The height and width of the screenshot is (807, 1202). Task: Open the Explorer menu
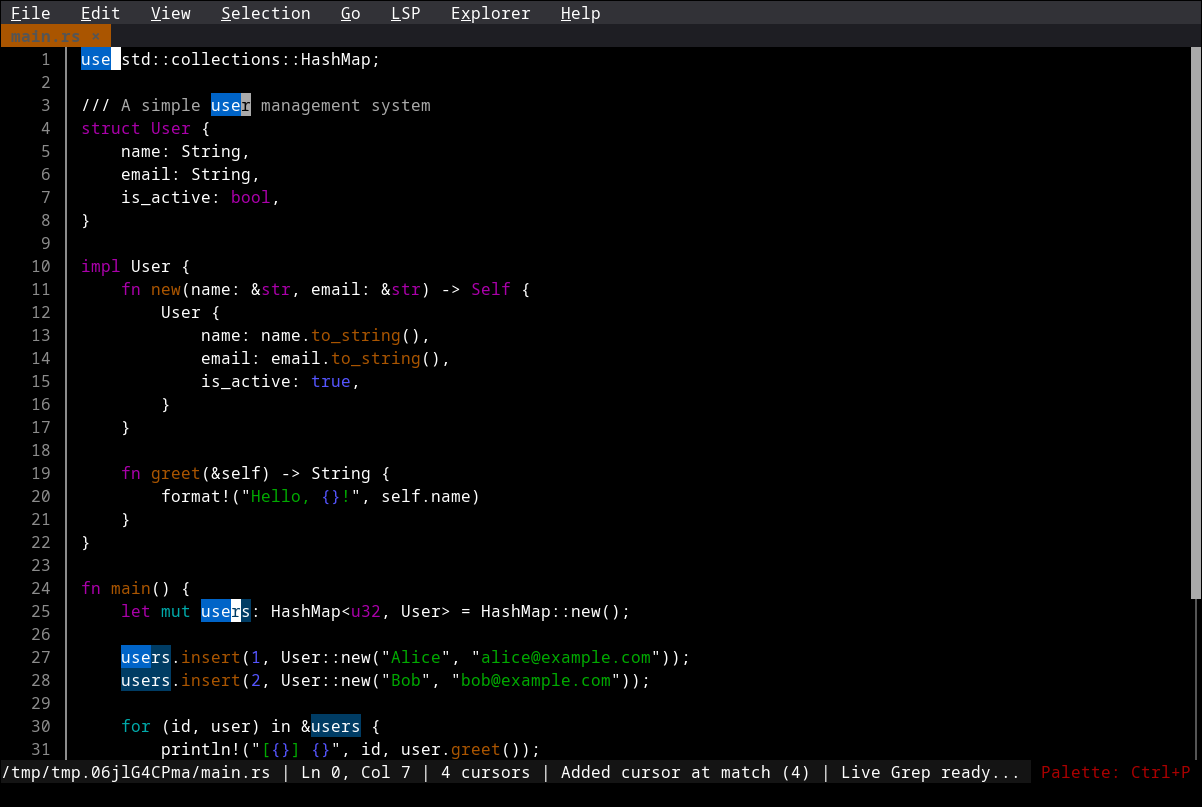tap(490, 13)
